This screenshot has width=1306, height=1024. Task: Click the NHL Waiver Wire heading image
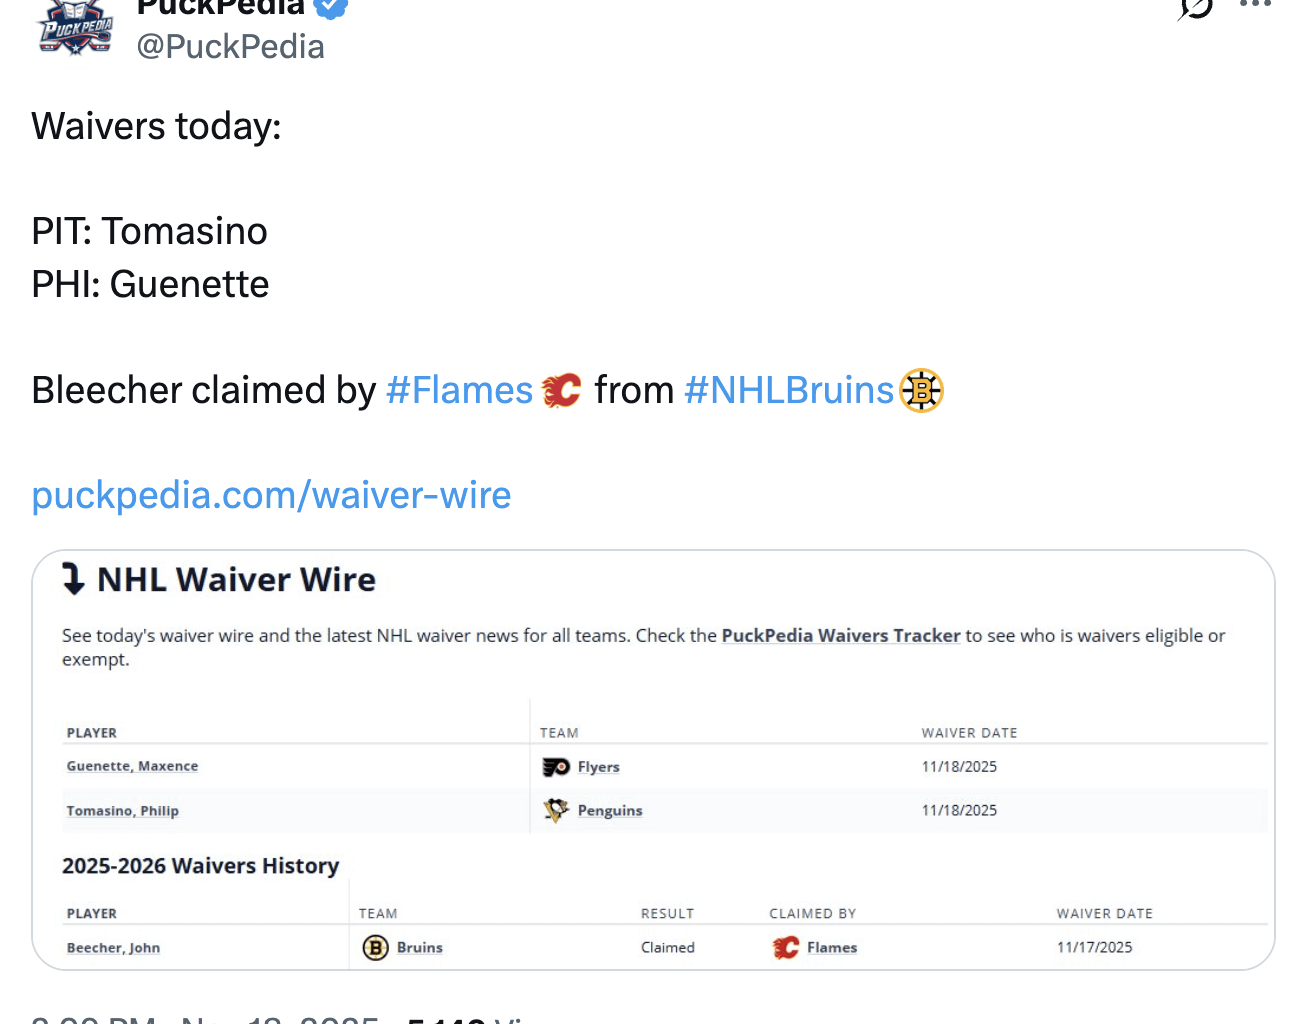pyautogui.click(x=219, y=580)
